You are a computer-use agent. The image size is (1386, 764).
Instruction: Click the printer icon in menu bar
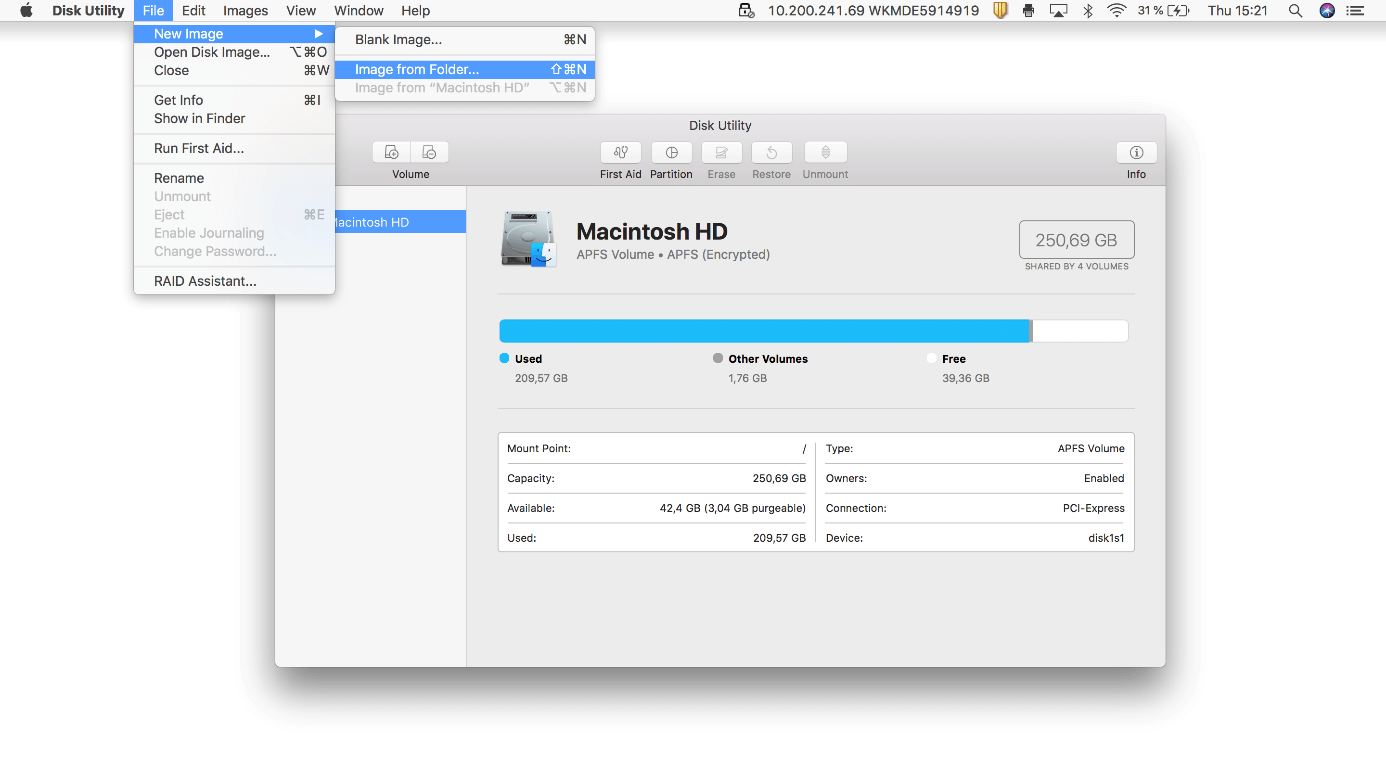click(x=1029, y=11)
